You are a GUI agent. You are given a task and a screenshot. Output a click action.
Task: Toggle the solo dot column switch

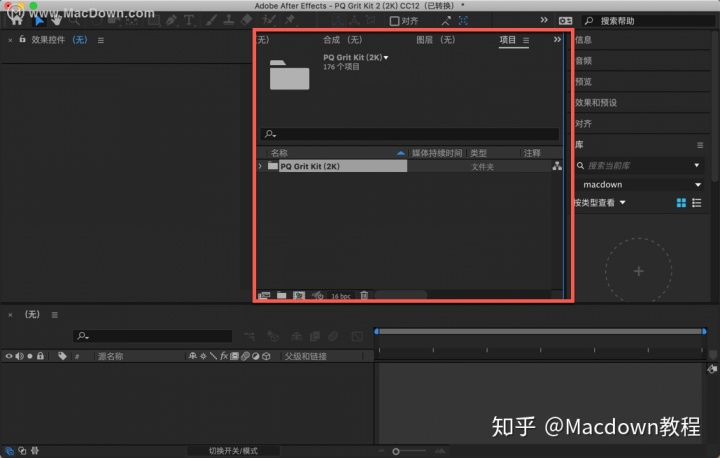[x=30, y=356]
